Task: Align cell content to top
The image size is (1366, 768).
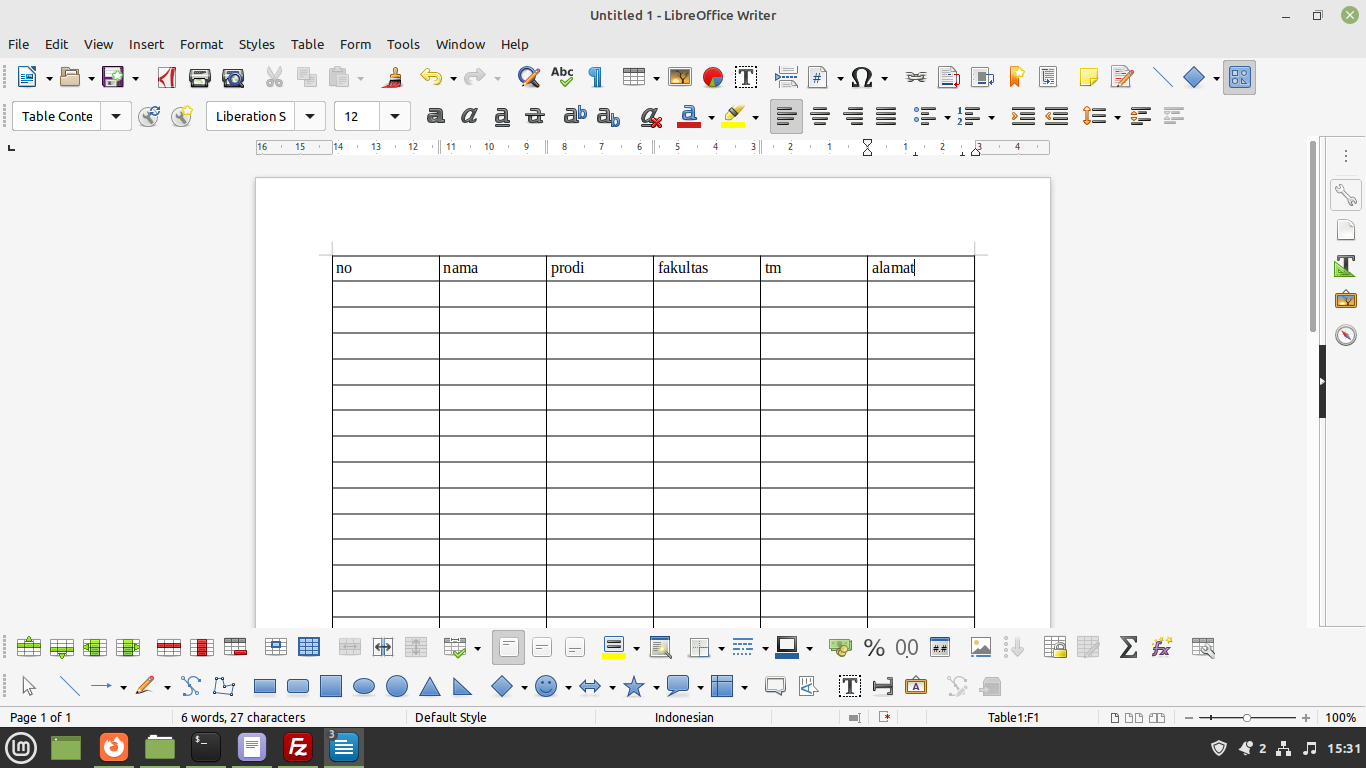Action: [x=509, y=648]
